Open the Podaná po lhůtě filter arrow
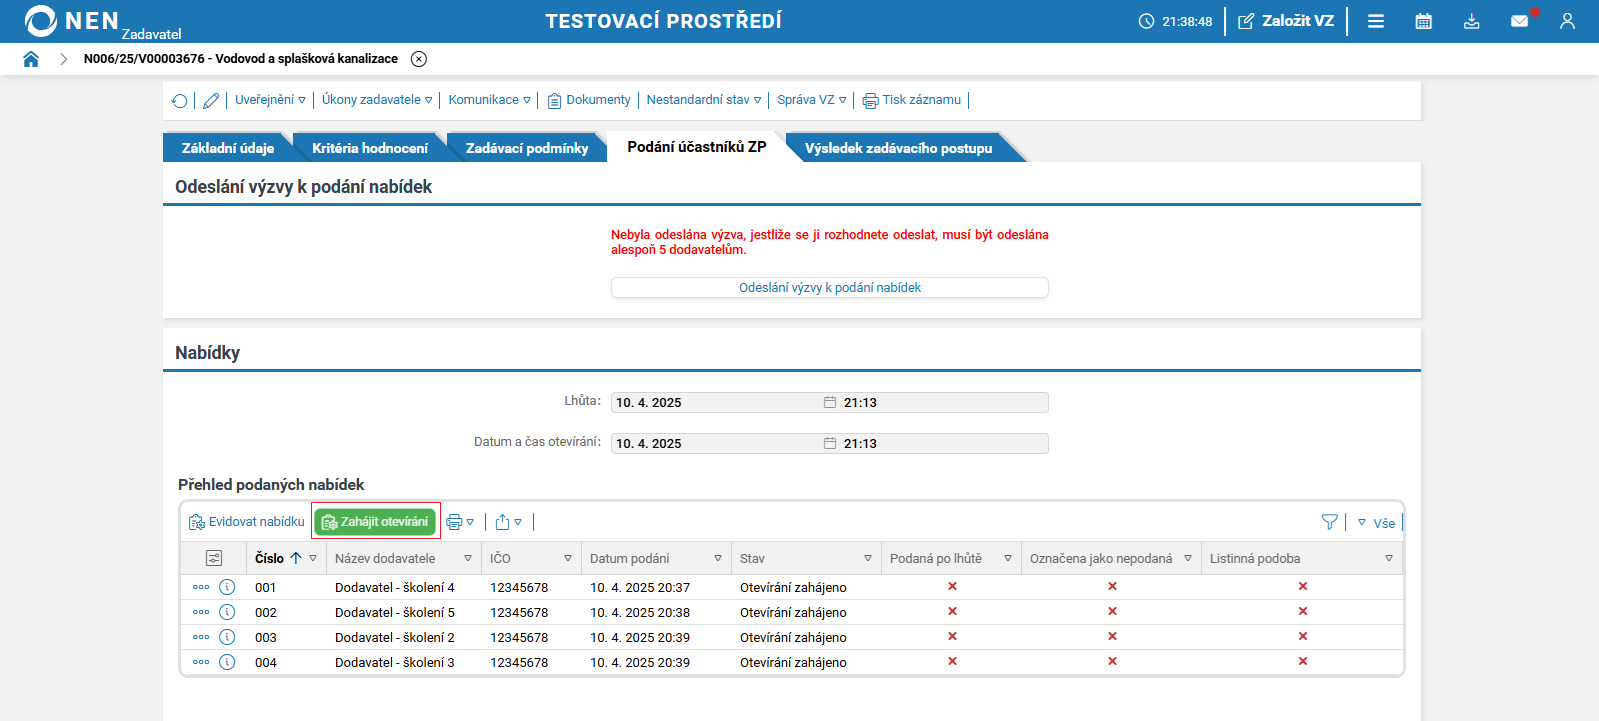1599x721 pixels. click(1008, 558)
